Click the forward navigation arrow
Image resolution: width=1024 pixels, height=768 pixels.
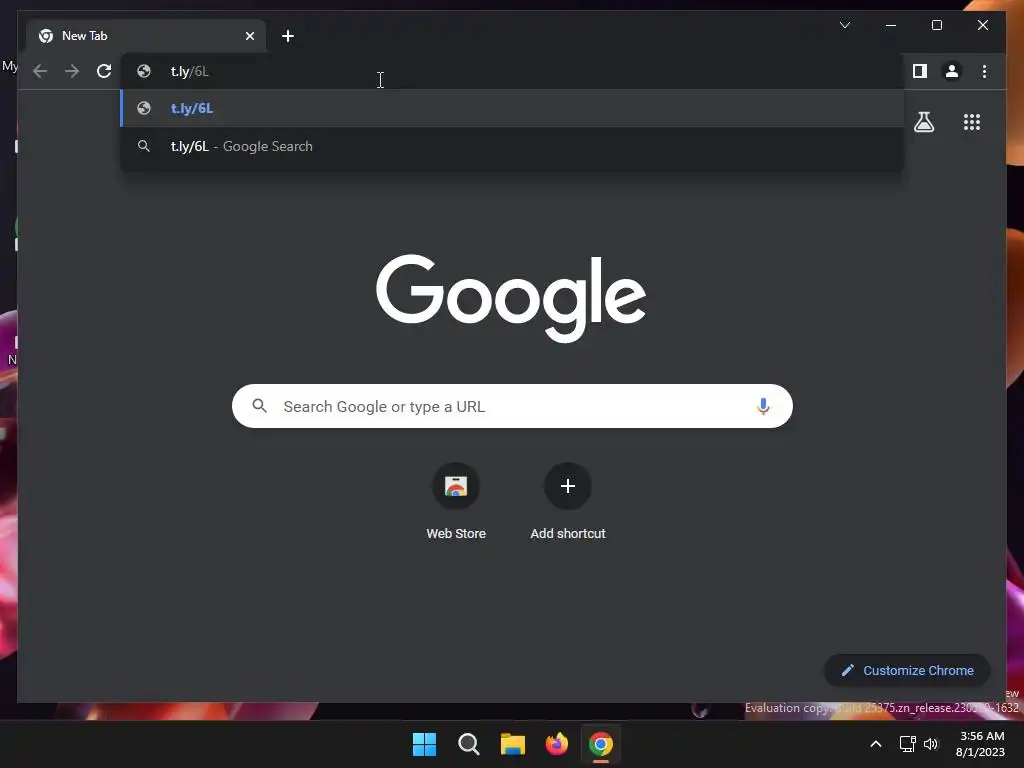click(x=72, y=71)
